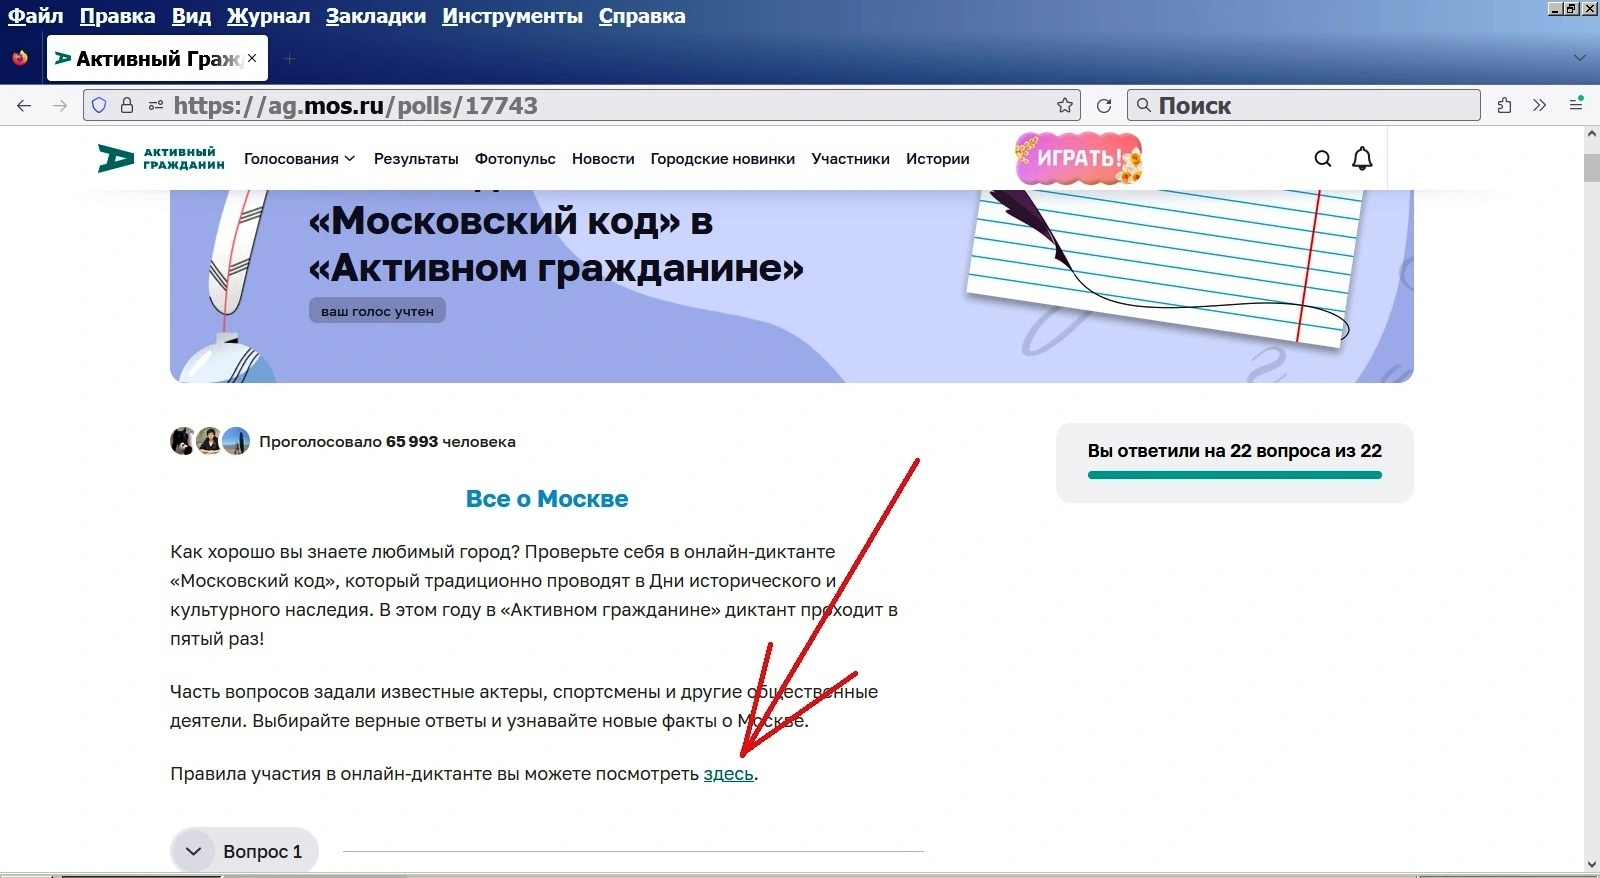Screen dimensions: 1600x878
Task: Show site security info via padlock icon
Action: click(127, 105)
